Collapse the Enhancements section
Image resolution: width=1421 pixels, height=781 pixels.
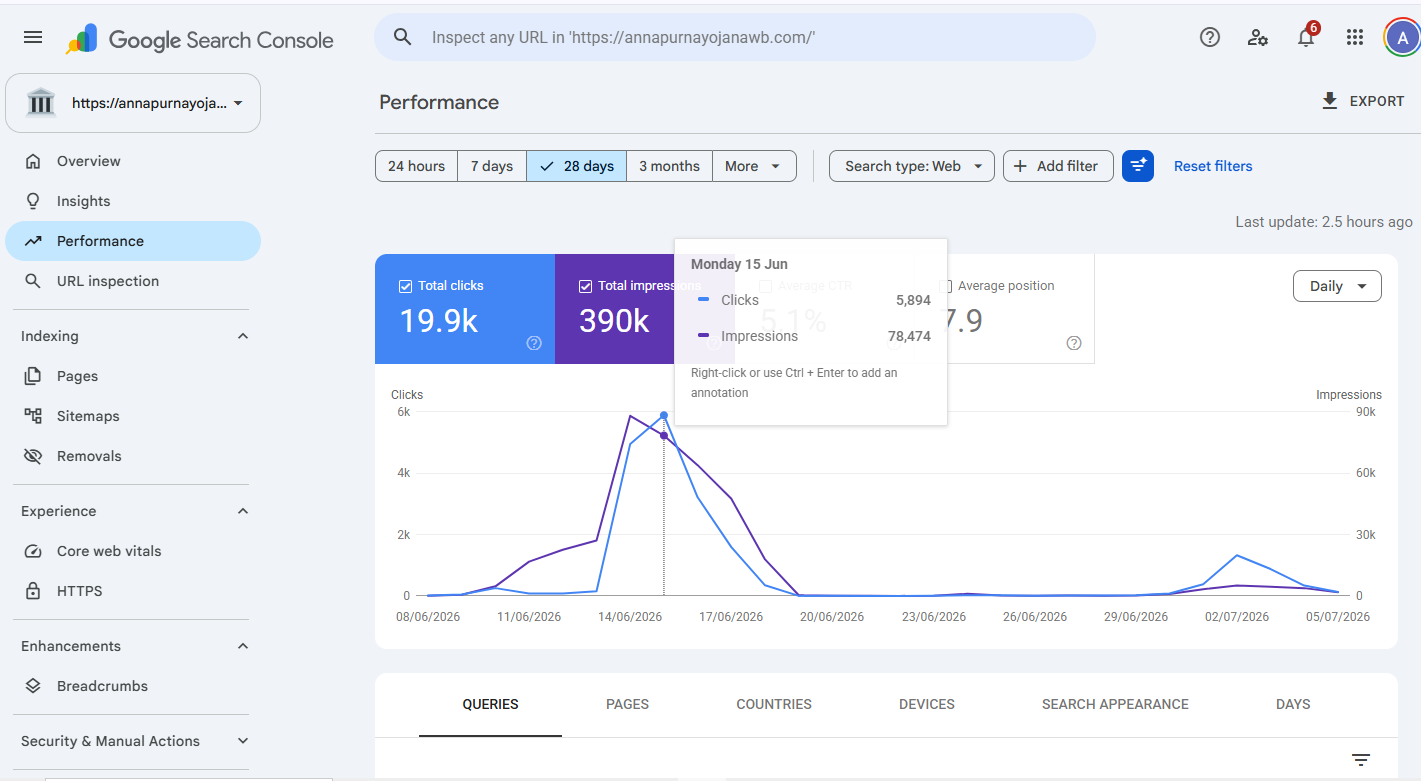tap(242, 646)
